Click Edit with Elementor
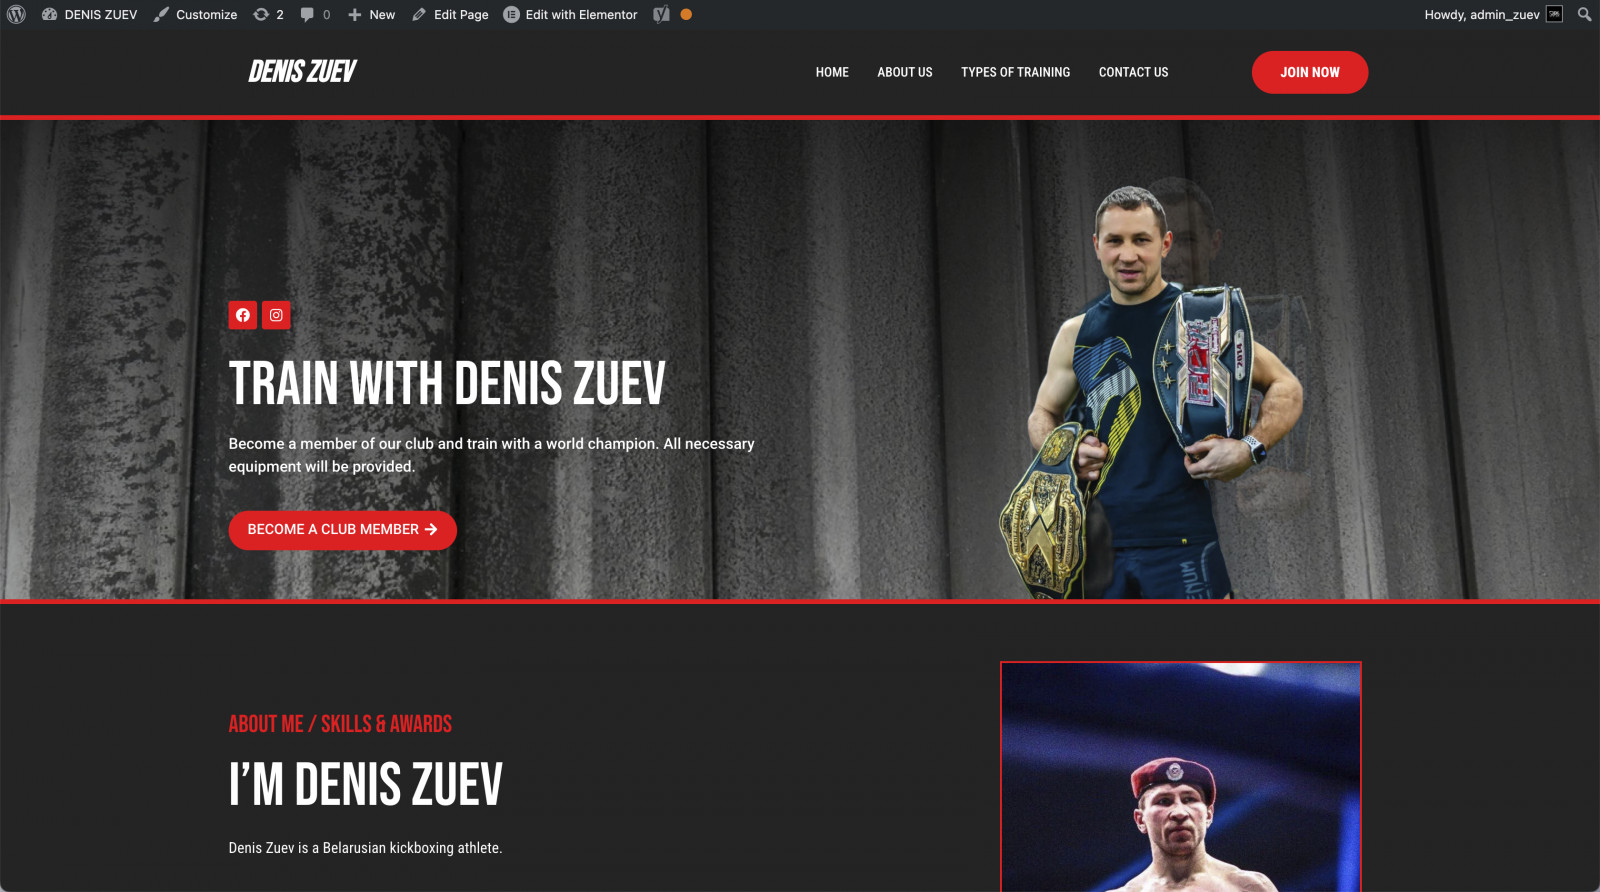This screenshot has height=892, width=1600. [570, 14]
